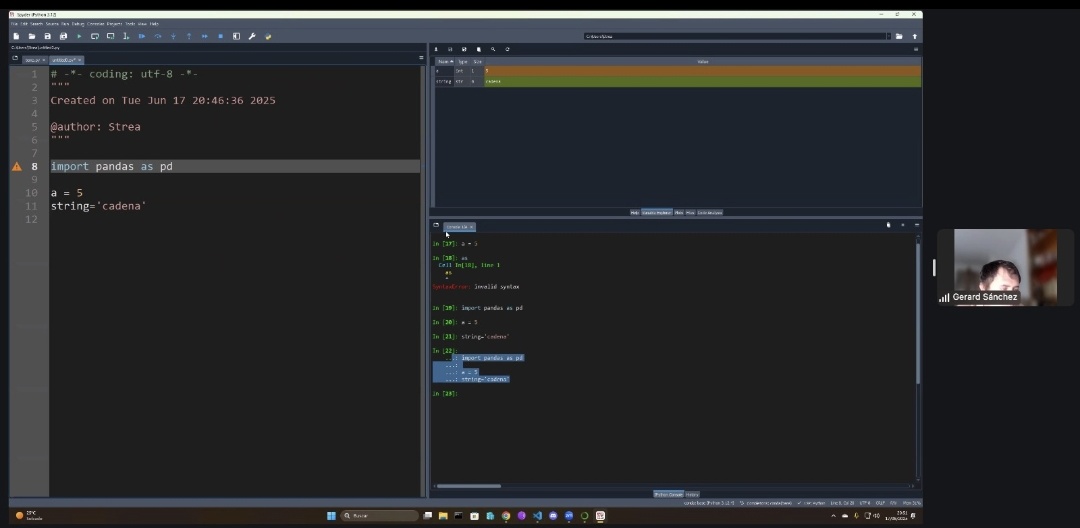
Task: Run the file with green play icon
Action: tap(79, 36)
